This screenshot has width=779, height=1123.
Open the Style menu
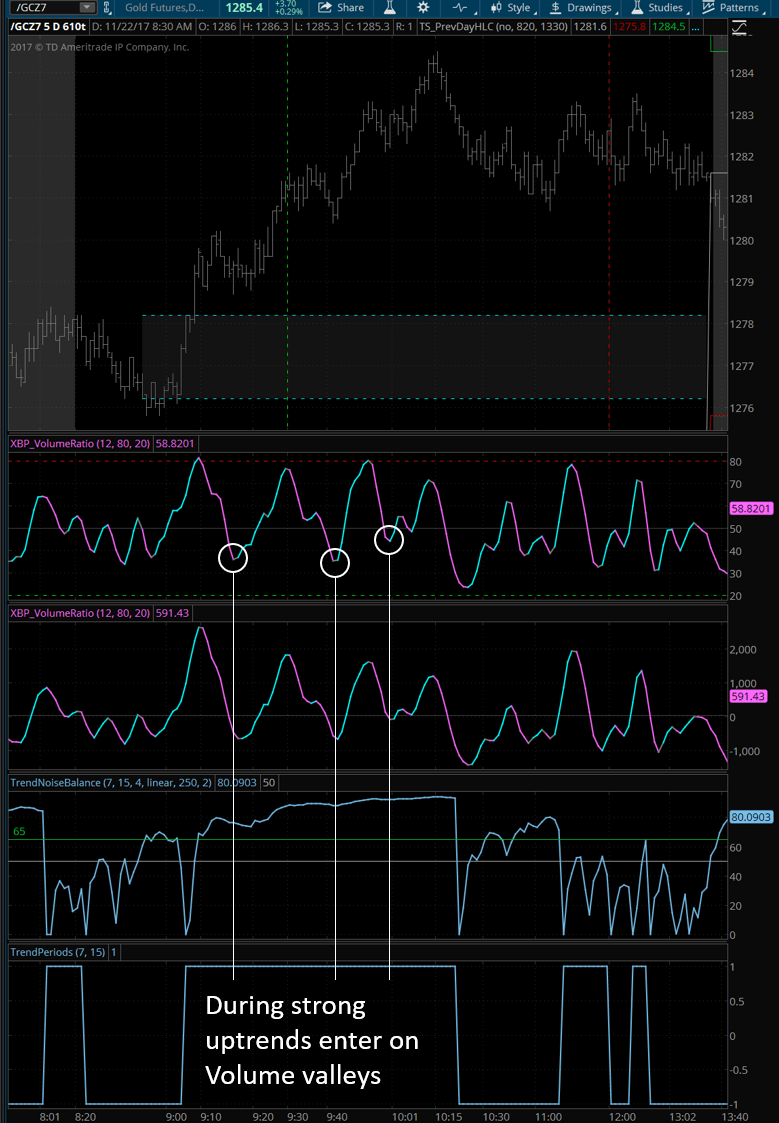click(x=511, y=8)
